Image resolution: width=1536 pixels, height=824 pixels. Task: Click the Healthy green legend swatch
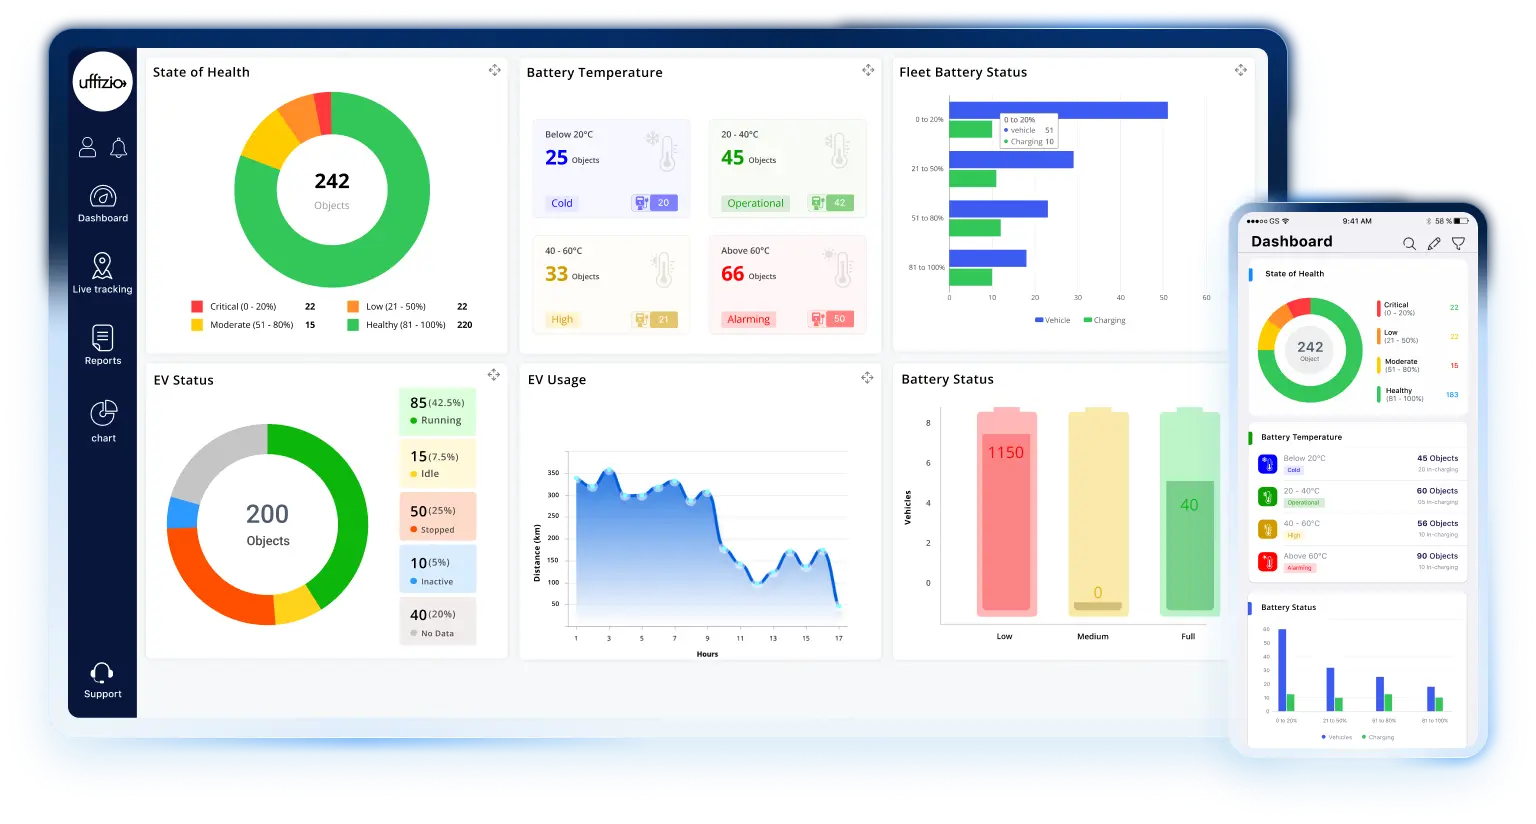click(x=353, y=325)
